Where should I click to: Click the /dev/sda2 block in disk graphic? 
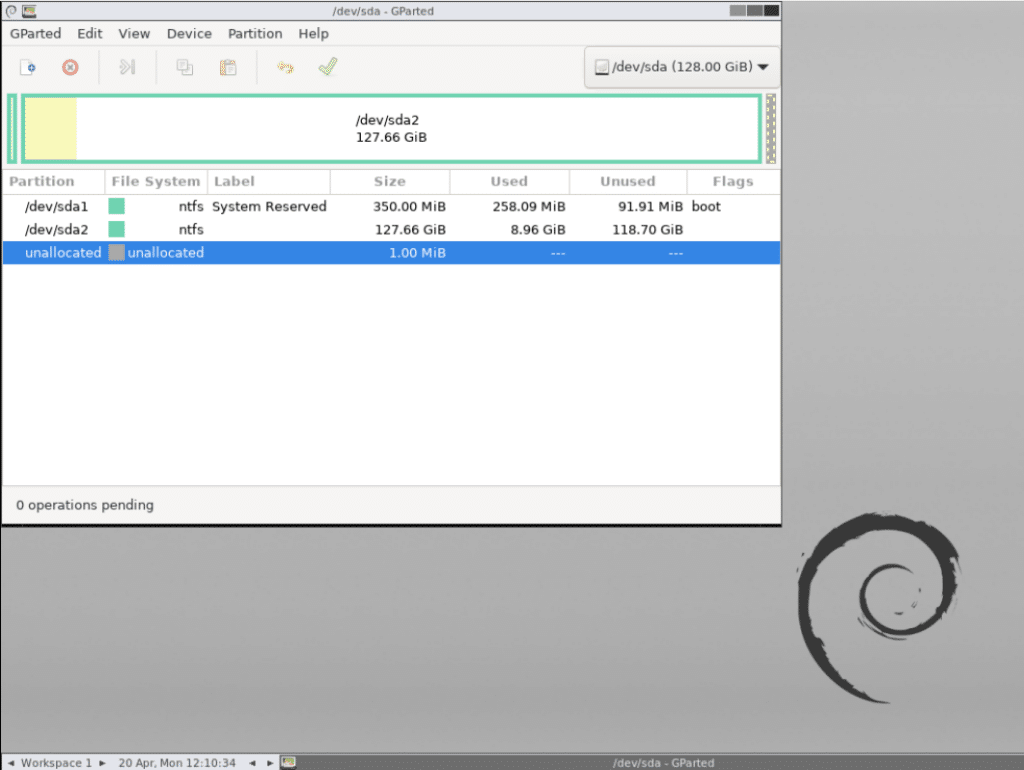(391, 128)
